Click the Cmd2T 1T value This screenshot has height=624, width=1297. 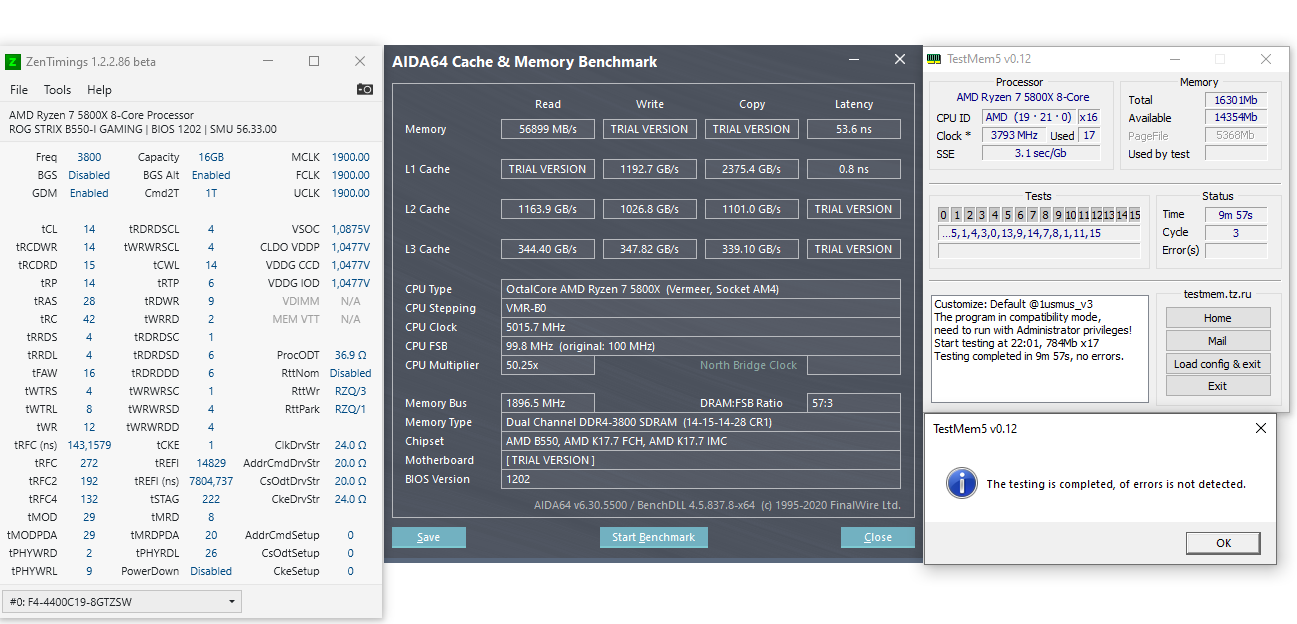tap(211, 193)
